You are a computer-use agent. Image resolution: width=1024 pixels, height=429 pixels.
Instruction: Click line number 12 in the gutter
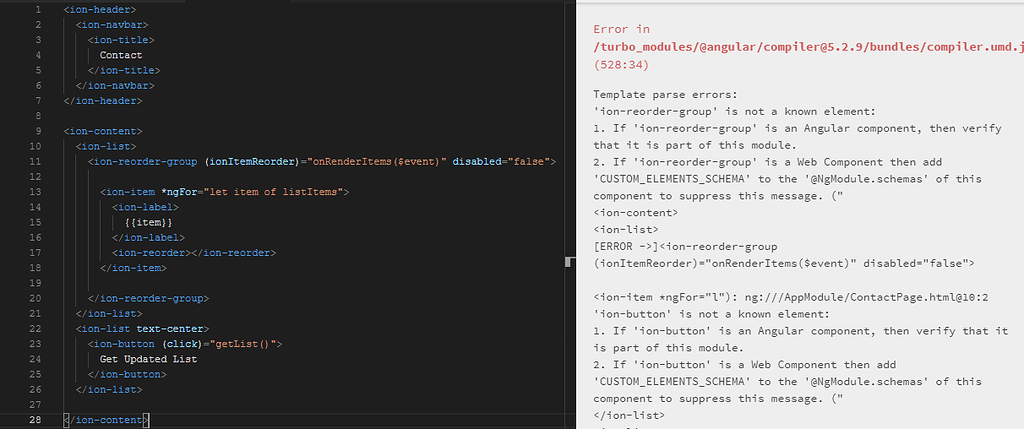(35, 176)
